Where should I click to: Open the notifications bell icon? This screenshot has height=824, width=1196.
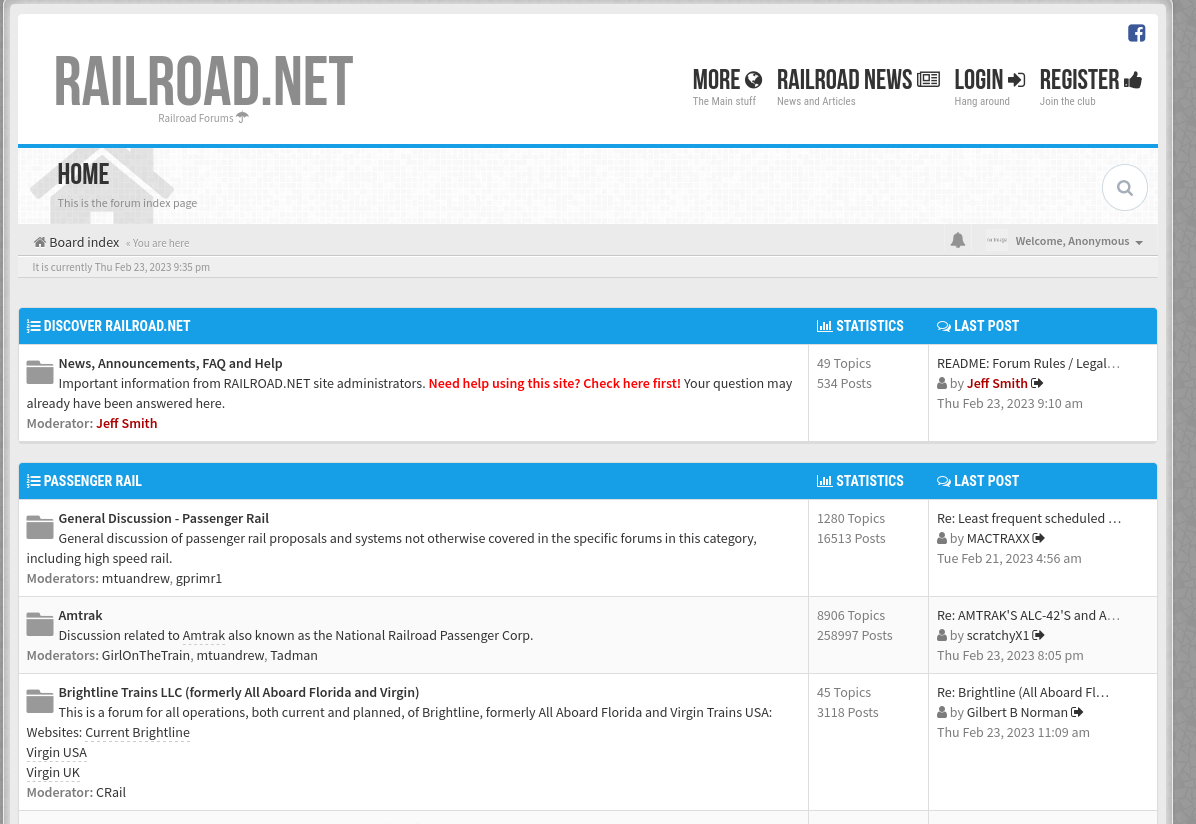pyautogui.click(x=958, y=240)
